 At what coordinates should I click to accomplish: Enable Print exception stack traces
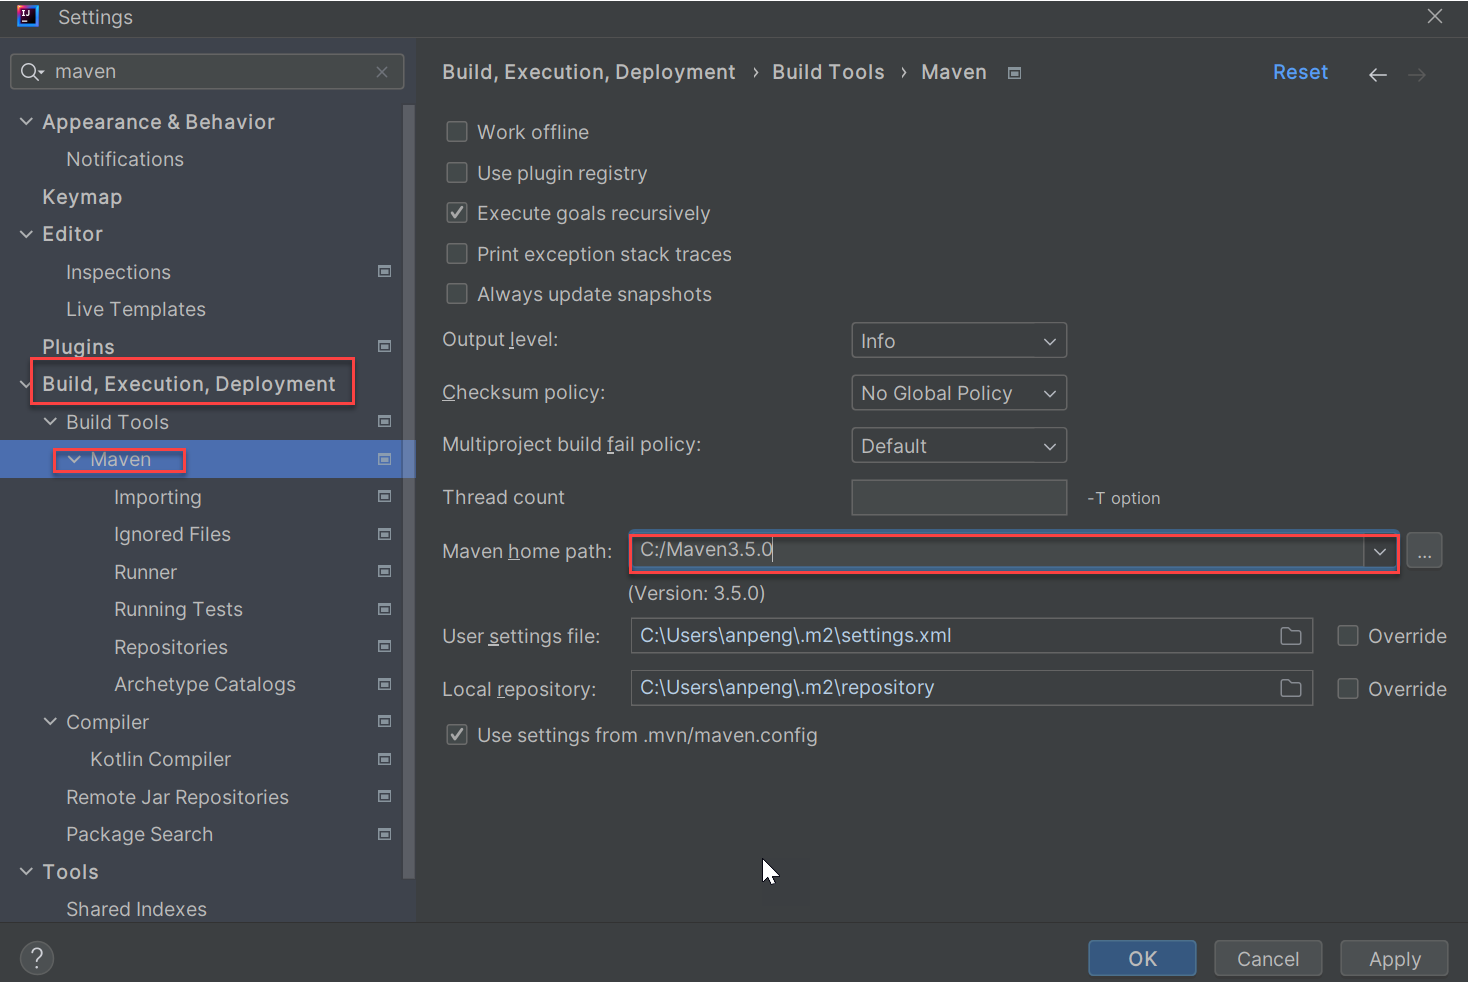pos(457,254)
